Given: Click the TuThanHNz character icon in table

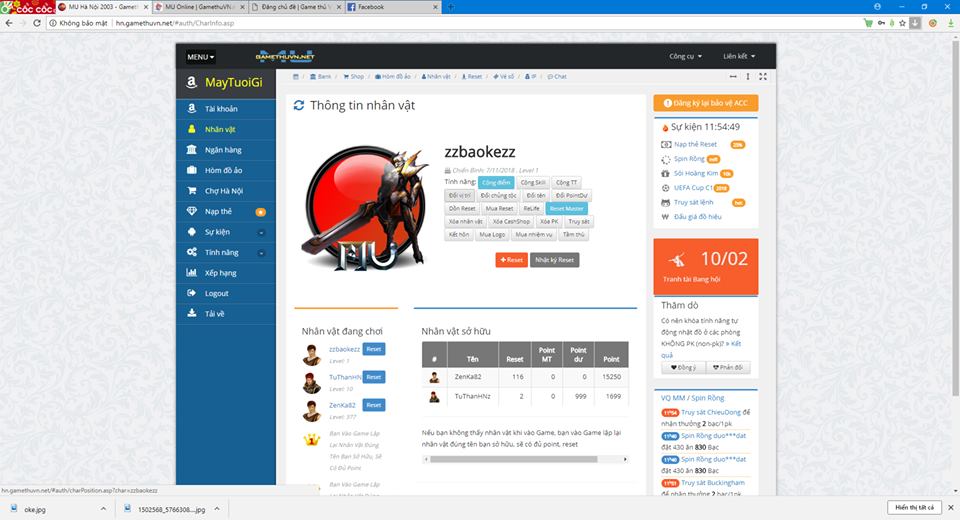Looking at the screenshot, I should (x=434, y=397).
